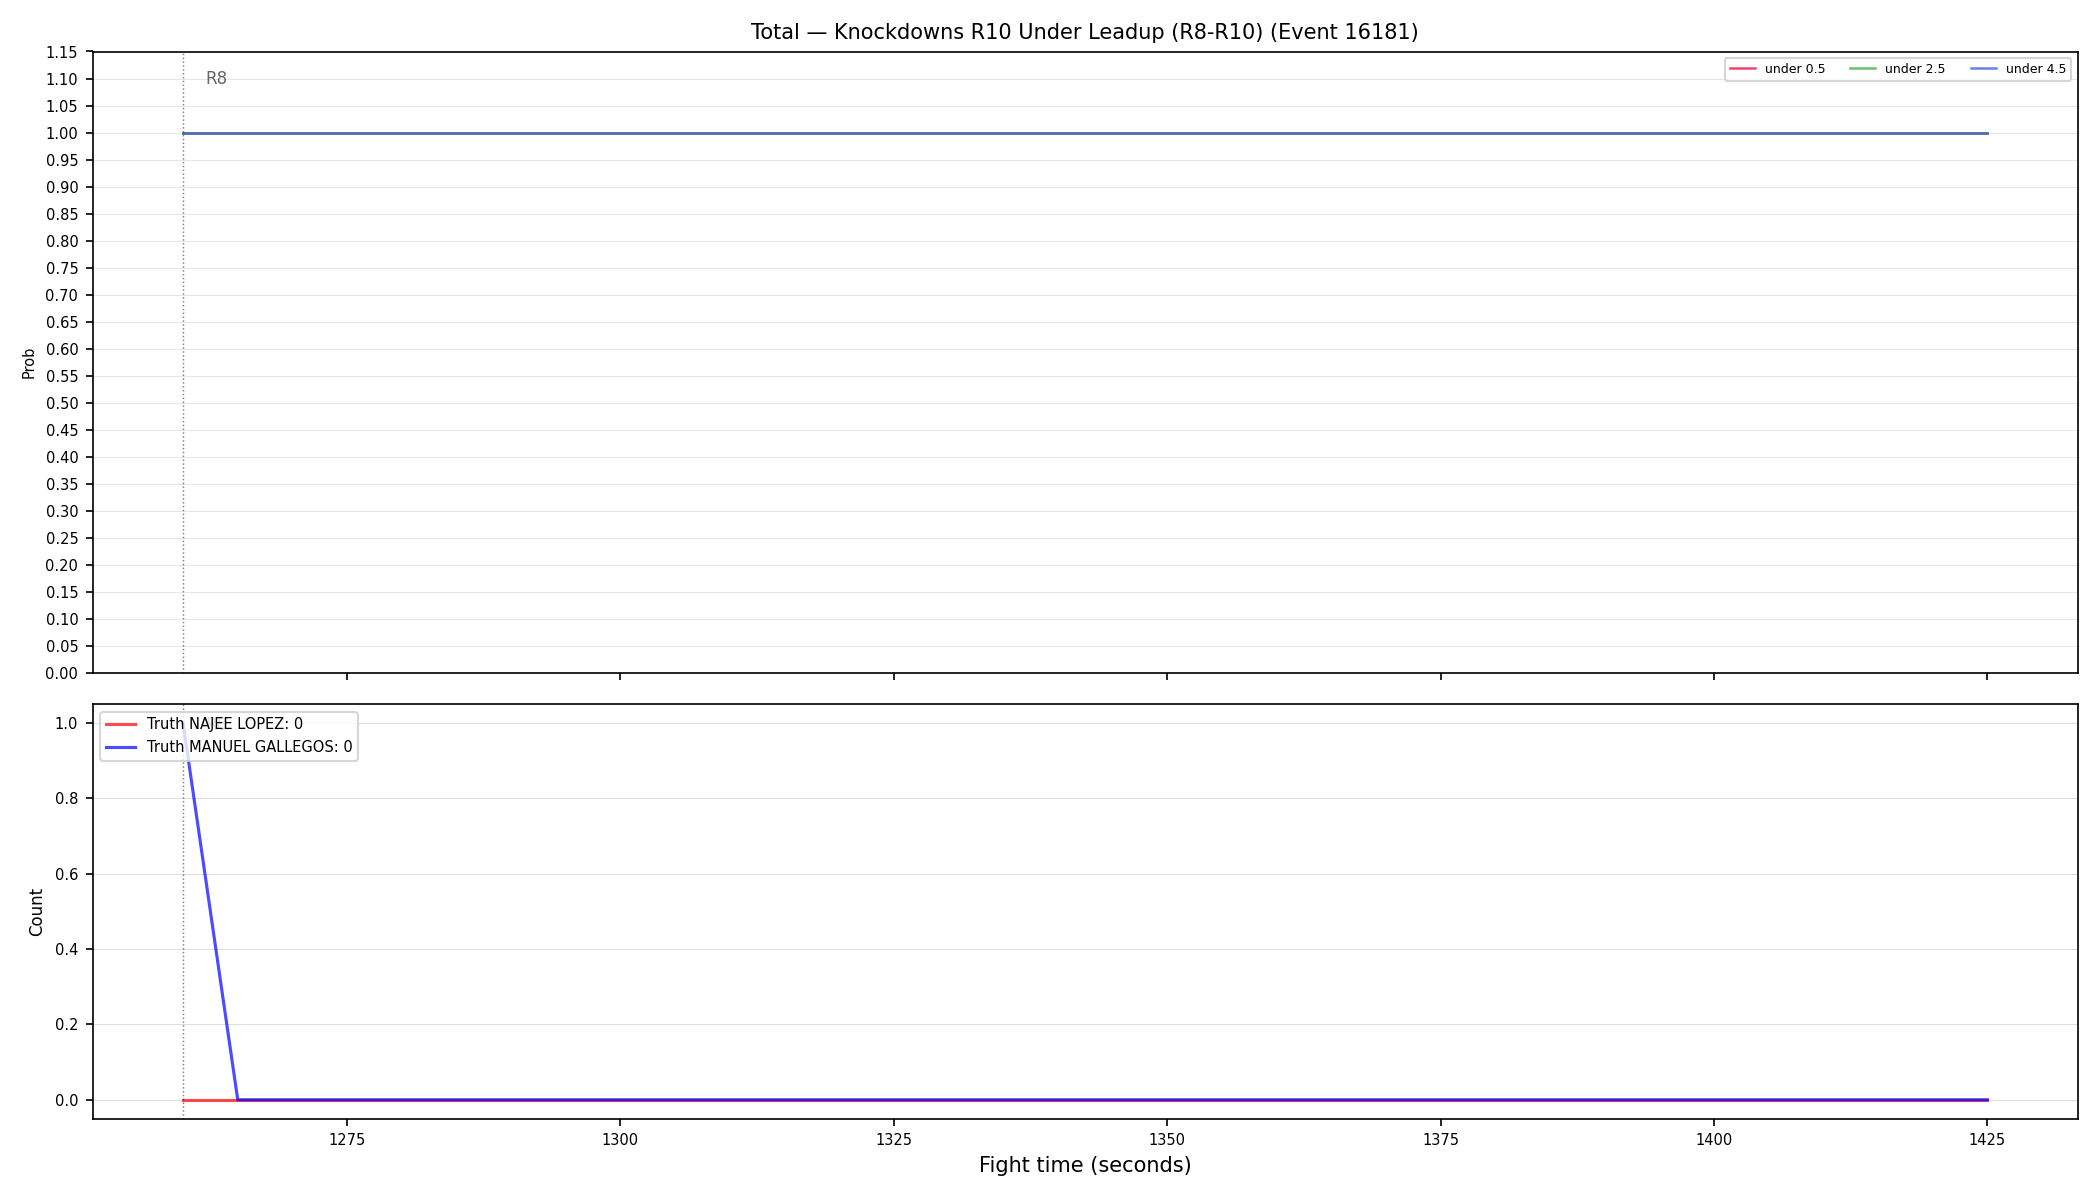2100x1200 pixels.
Task: Click the 1375 x-axis tick label
Action: pos(1440,1139)
